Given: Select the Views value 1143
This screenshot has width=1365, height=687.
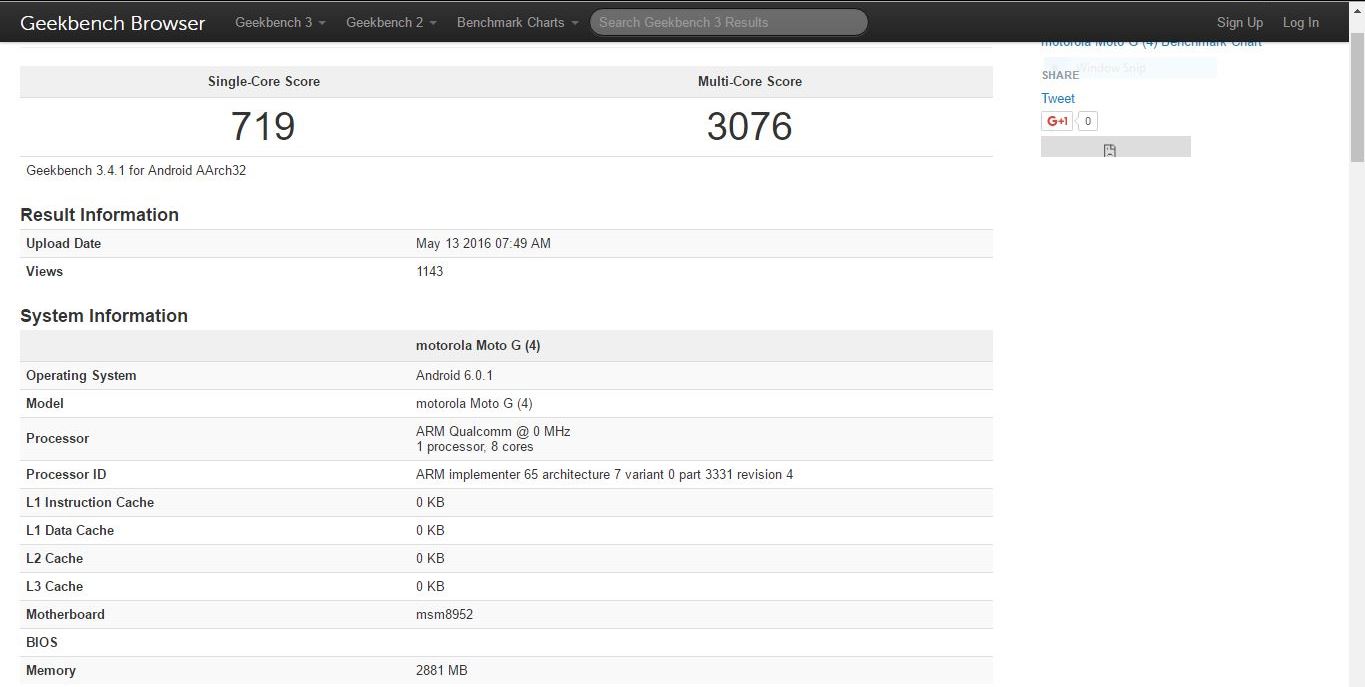Looking at the screenshot, I should pyautogui.click(x=429, y=271).
